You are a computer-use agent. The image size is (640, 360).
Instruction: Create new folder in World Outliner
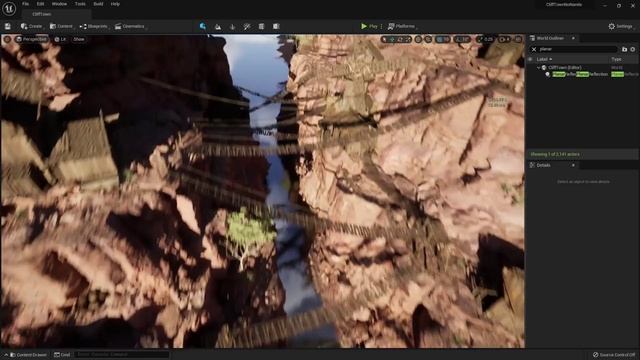click(624, 49)
